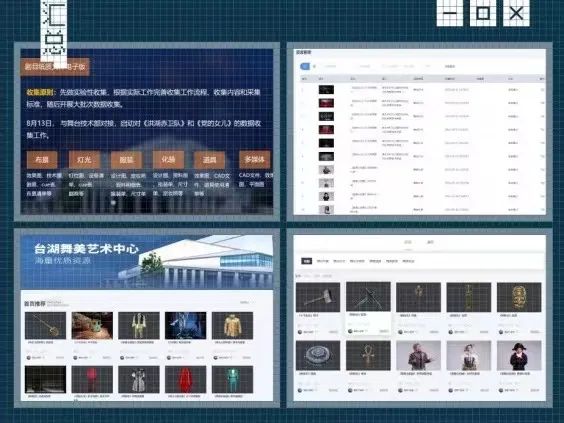Choose the 化妆 orange button

click(168, 159)
